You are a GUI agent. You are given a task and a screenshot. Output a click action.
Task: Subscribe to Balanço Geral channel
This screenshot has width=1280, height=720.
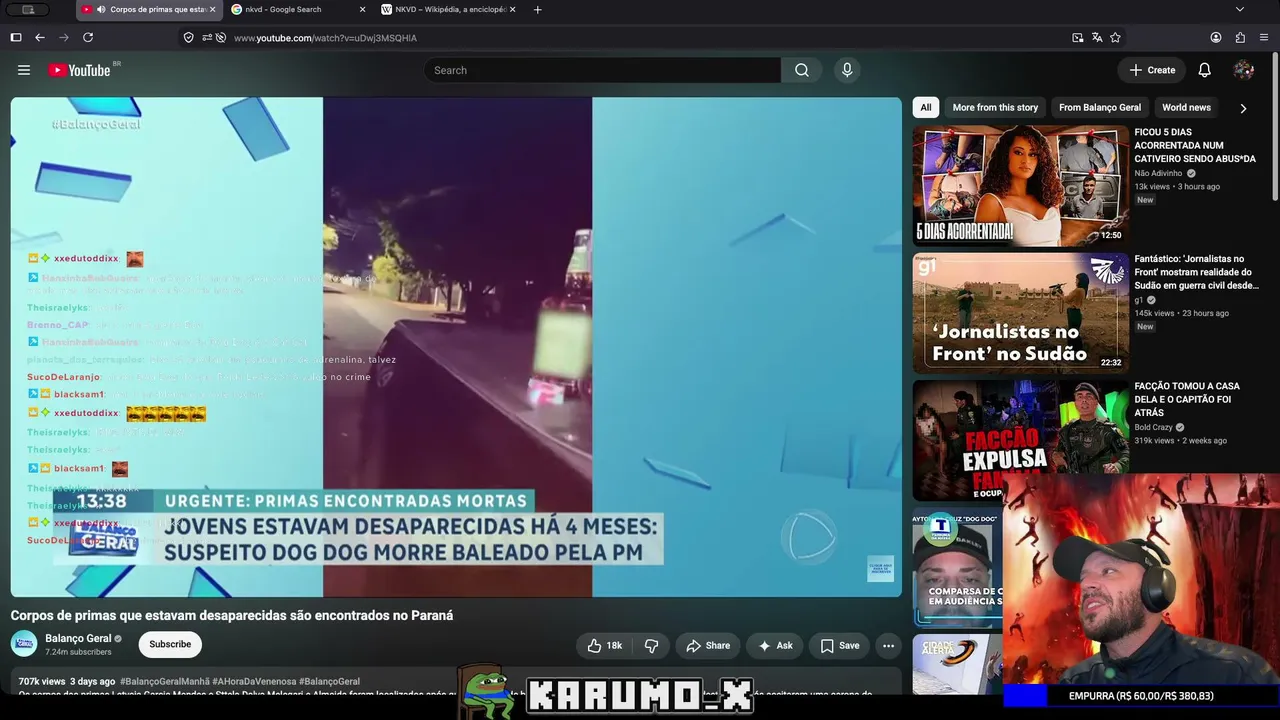click(x=170, y=645)
